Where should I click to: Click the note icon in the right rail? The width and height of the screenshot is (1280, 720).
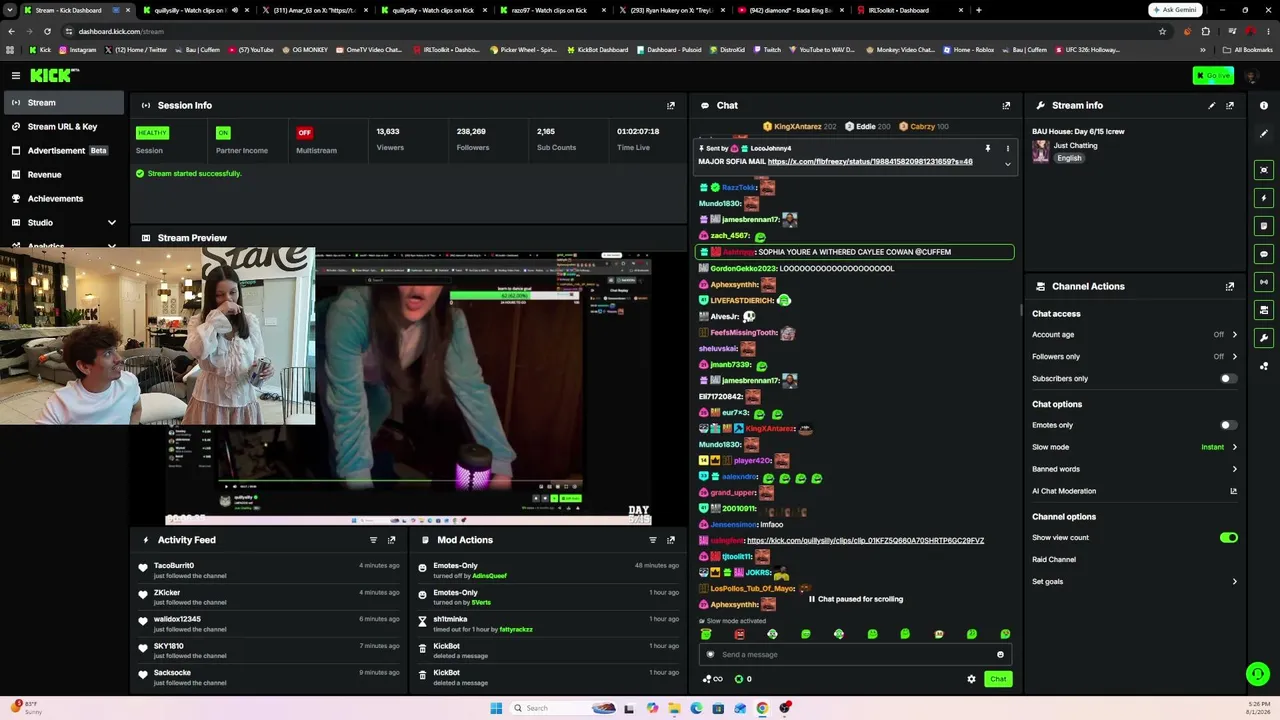(1264, 226)
